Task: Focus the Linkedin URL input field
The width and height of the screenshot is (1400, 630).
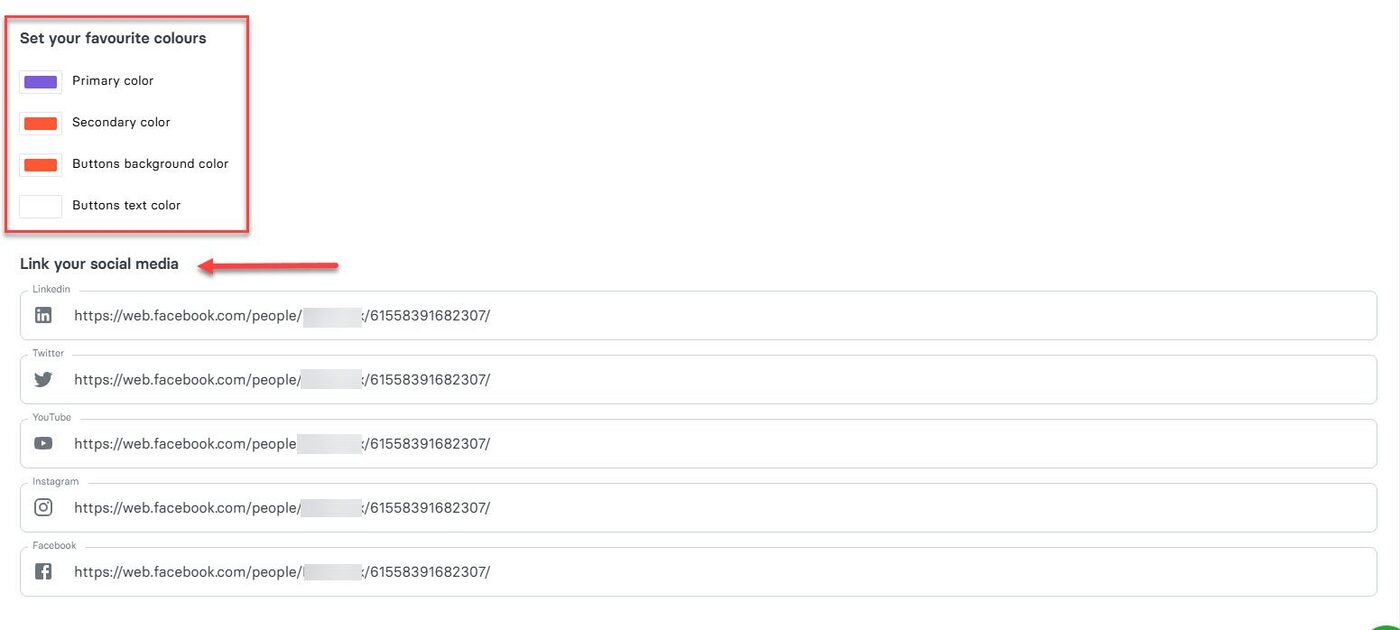Action: point(800,315)
